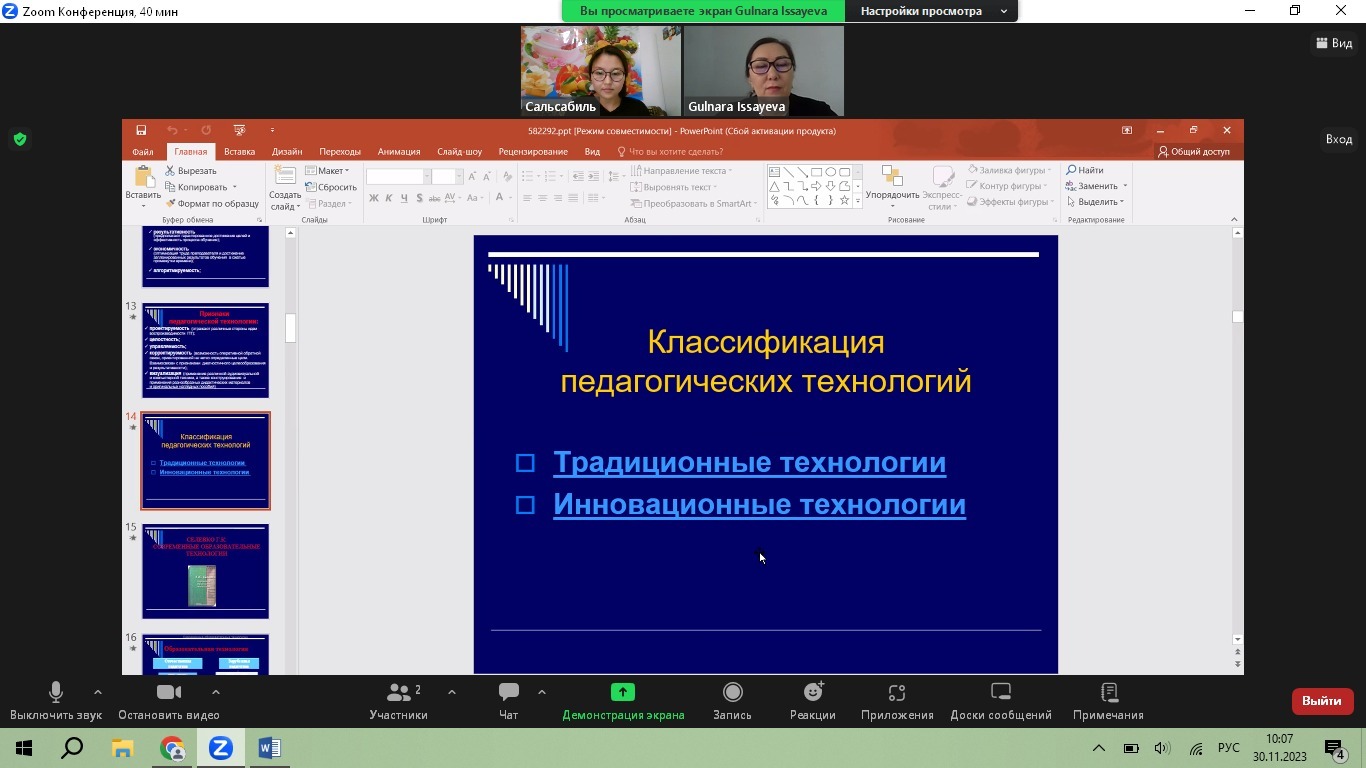Select slide 15 thumbnail
The width and height of the screenshot is (1366, 768).
[x=205, y=571]
